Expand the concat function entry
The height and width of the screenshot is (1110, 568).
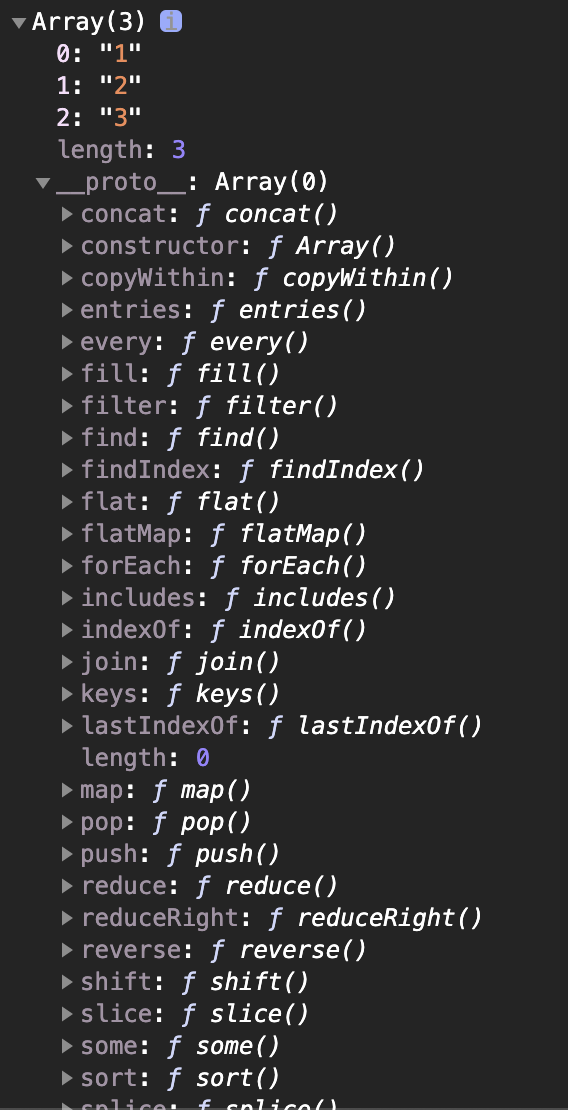[x=67, y=214]
